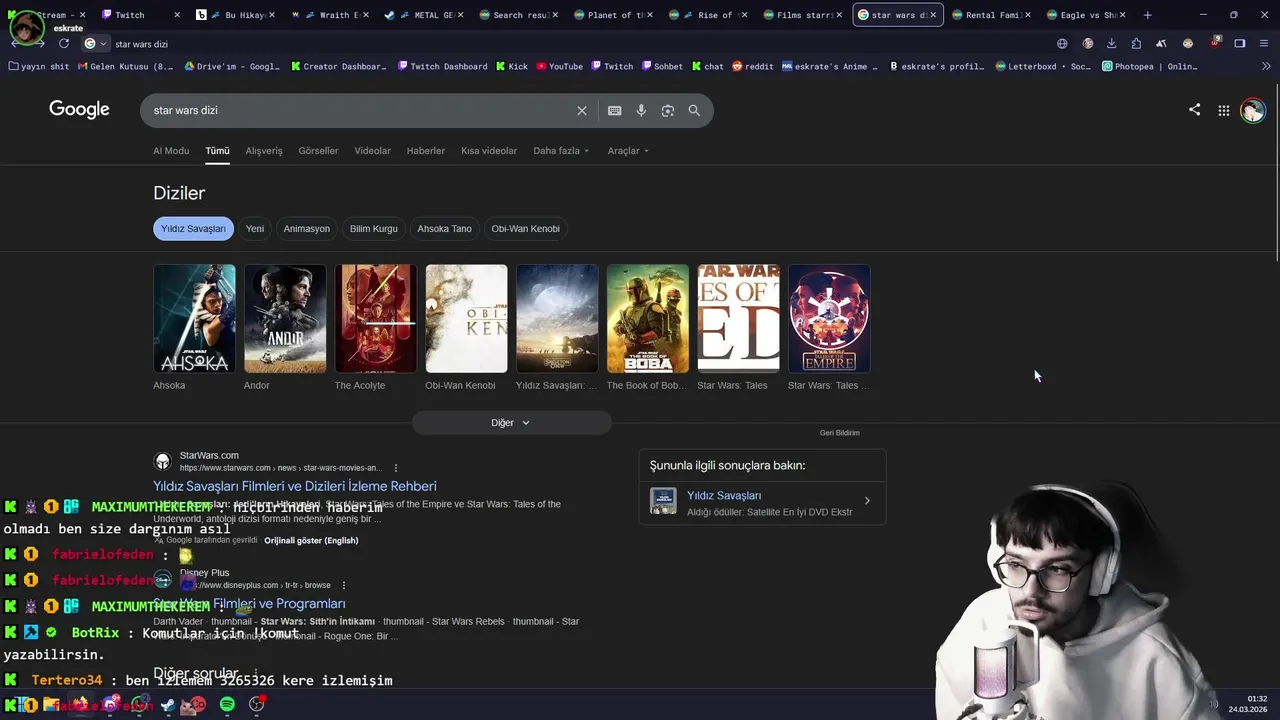Open the browser downloads icon
The height and width of the screenshot is (720, 1280).
point(1111,44)
